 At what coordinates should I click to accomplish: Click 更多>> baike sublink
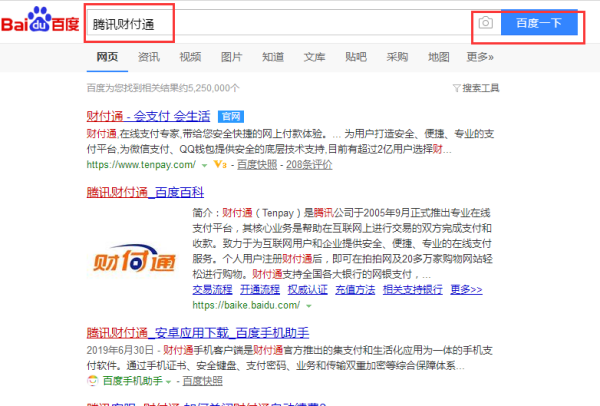coord(466,290)
